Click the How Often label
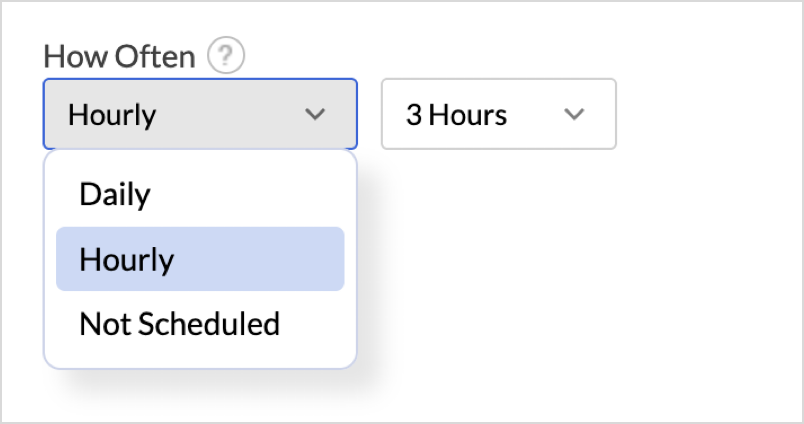Image resolution: width=804 pixels, height=424 pixels. click(119, 57)
